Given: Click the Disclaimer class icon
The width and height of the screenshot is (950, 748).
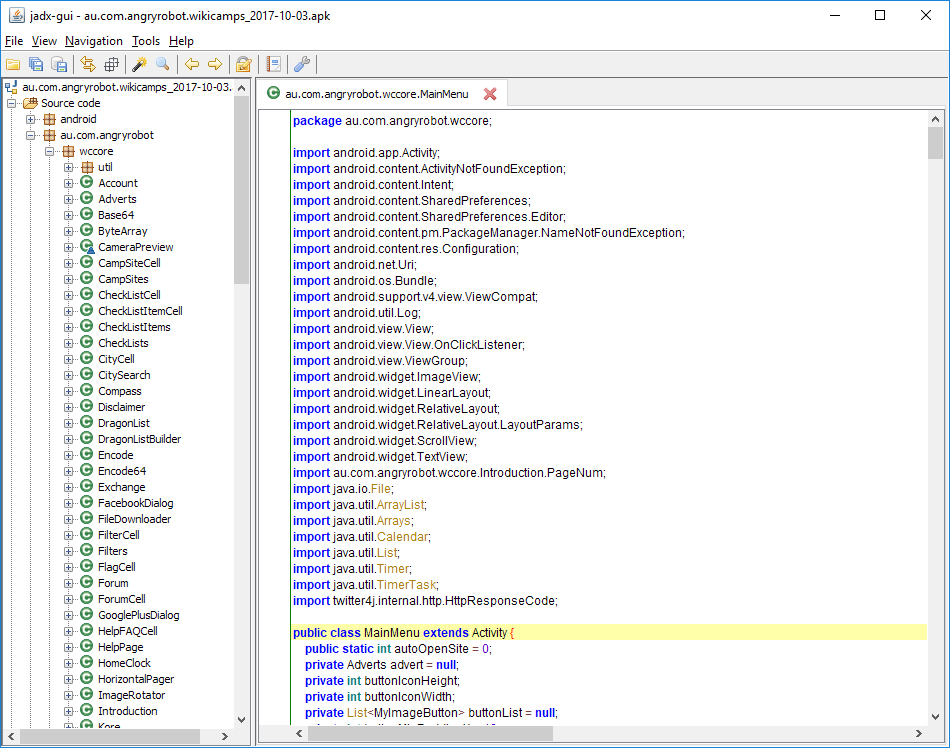Looking at the screenshot, I should tap(87, 406).
